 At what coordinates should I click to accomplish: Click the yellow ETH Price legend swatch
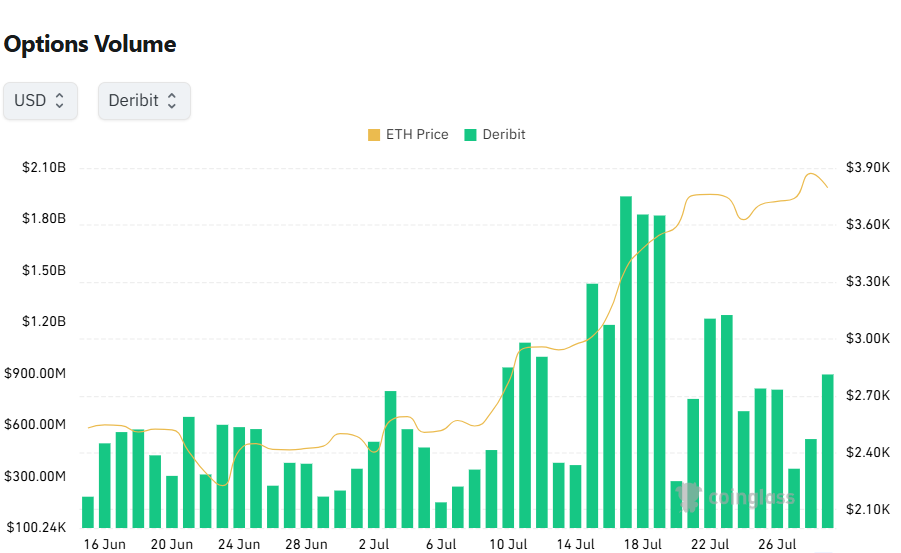click(374, 135)
